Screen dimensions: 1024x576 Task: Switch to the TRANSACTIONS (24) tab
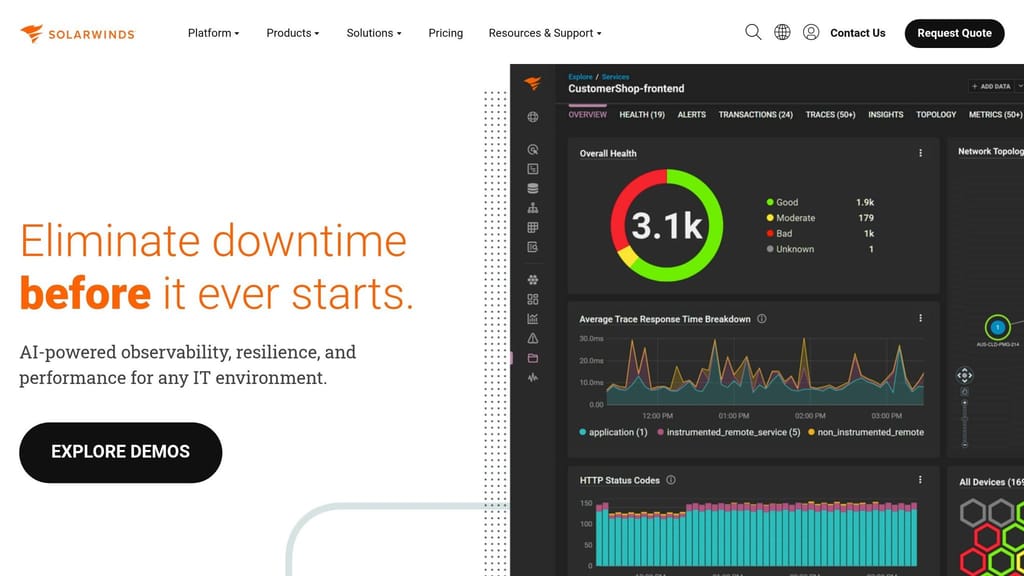click(756, 114)
